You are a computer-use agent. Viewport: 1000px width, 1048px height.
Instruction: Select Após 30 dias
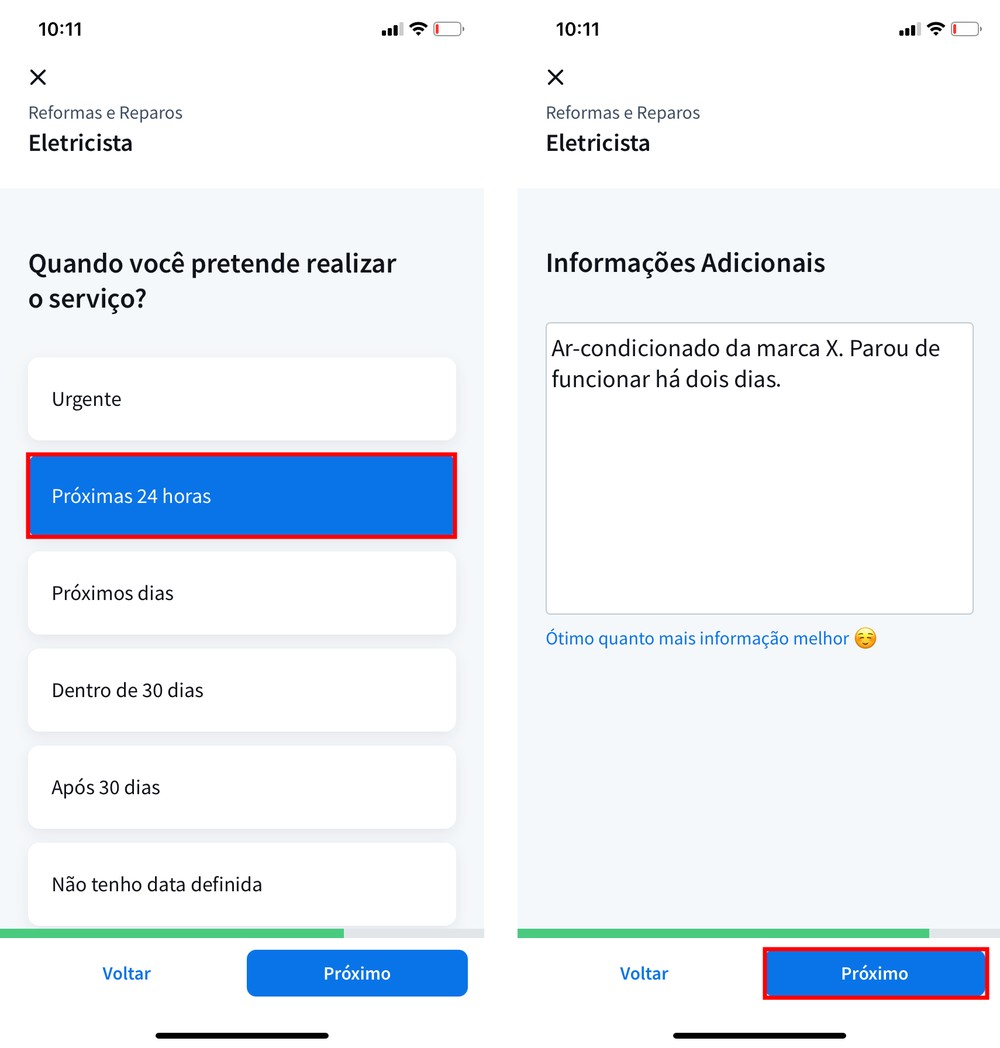(x=241, y=787)
